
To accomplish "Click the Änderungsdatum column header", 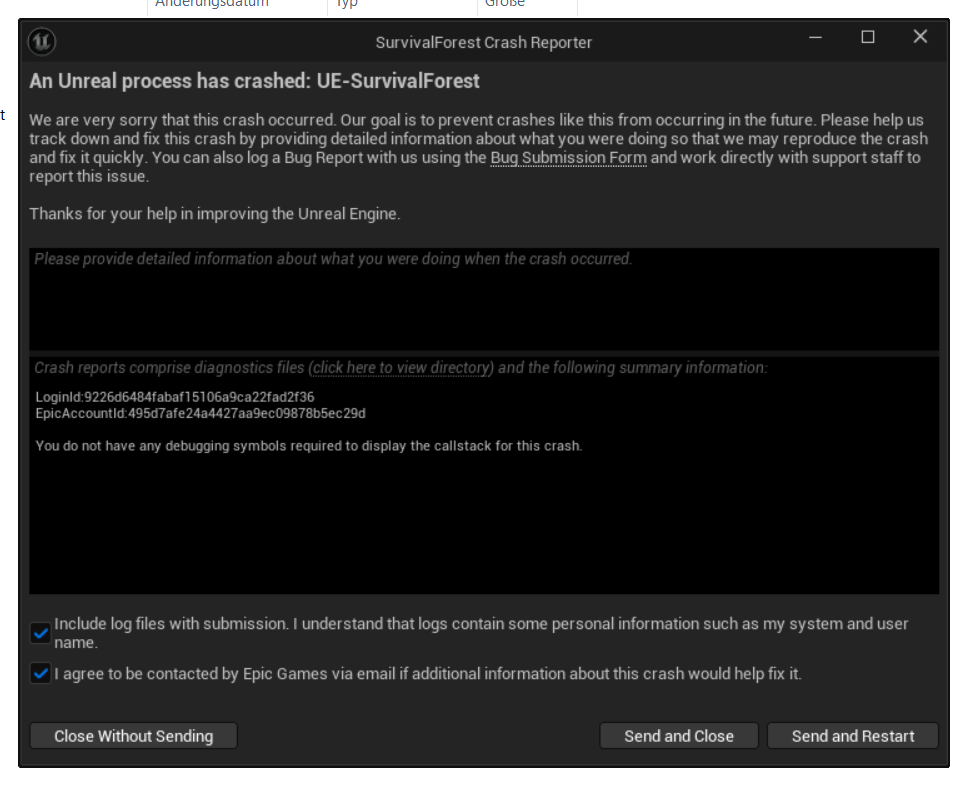I will click(212, 4).
